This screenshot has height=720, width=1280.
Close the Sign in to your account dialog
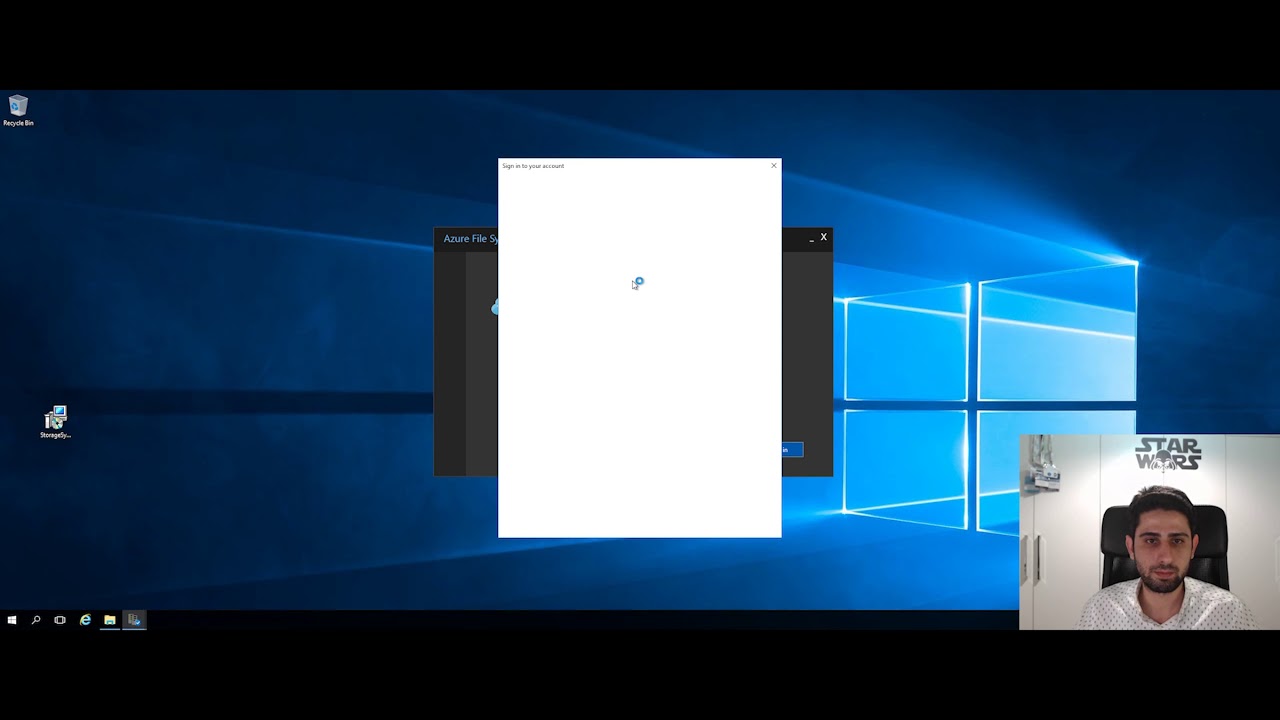773,166
